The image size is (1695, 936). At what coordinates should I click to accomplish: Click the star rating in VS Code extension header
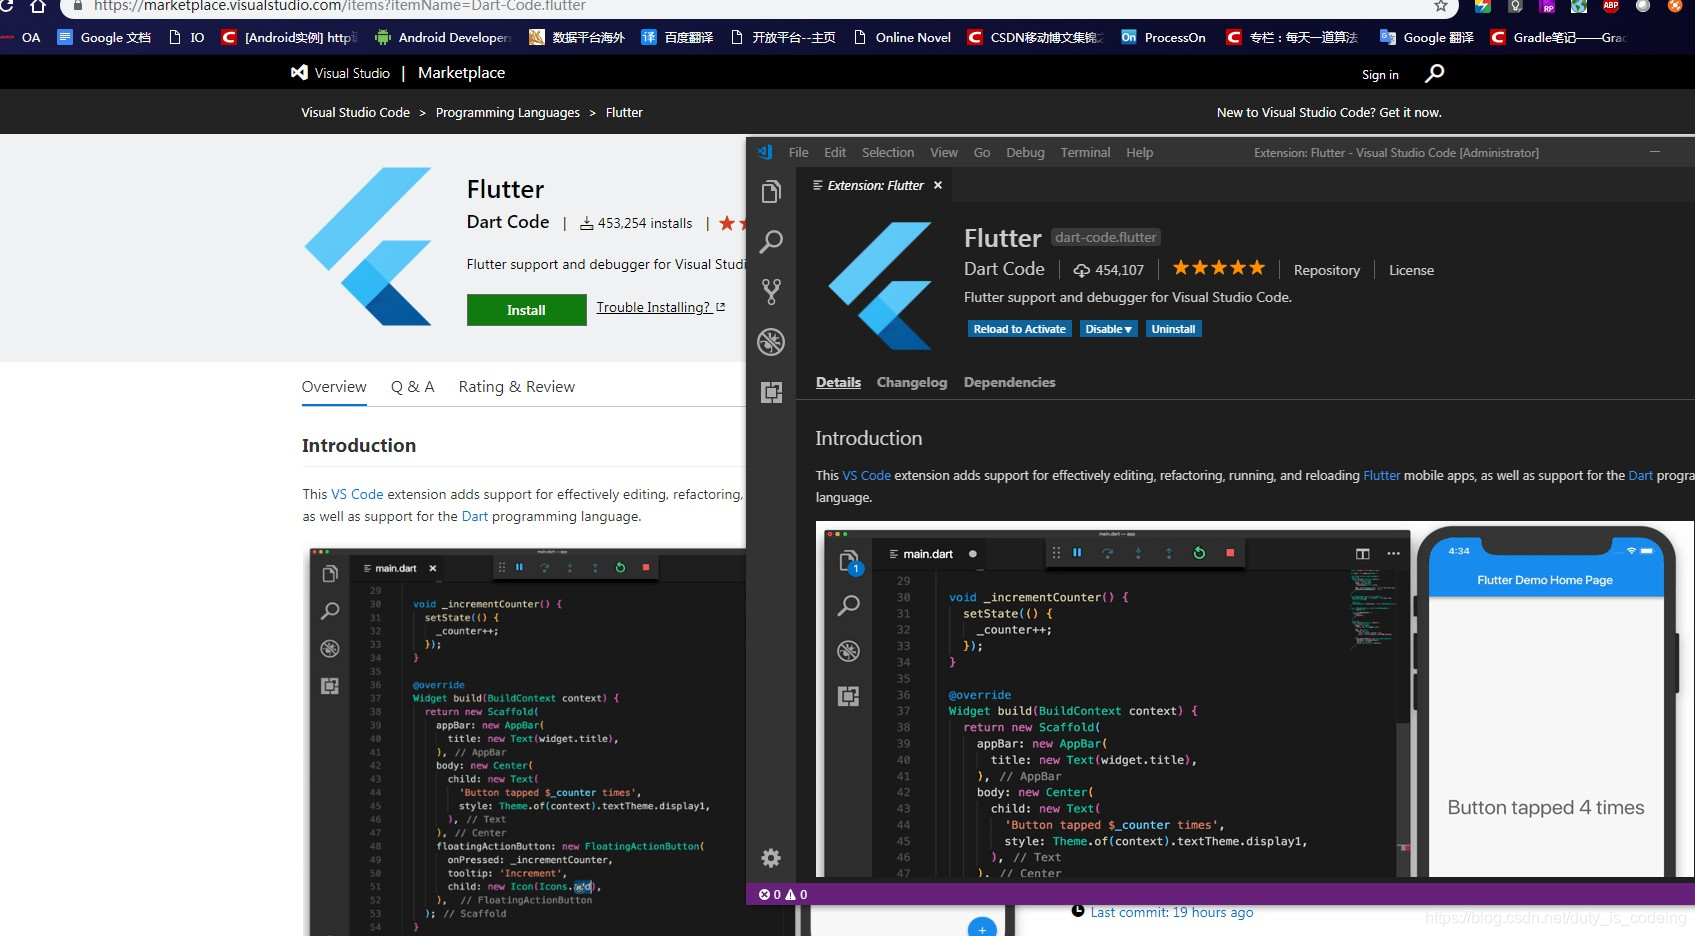[x=1218, y=268]
